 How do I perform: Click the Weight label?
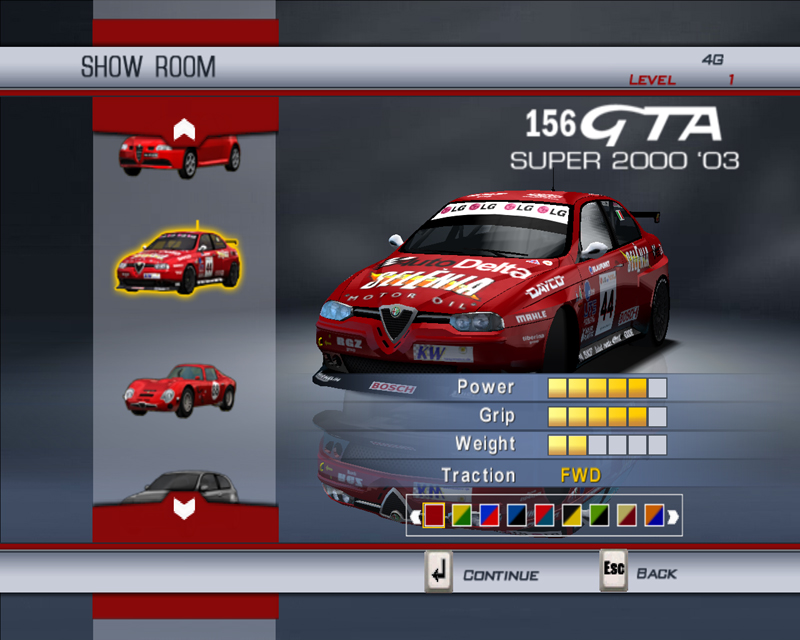485,444
